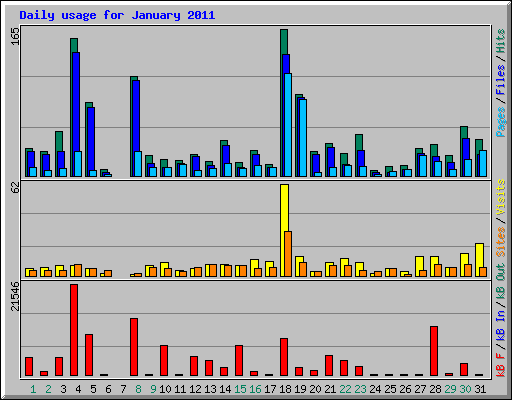Click the 'Files' legend label

501,80
